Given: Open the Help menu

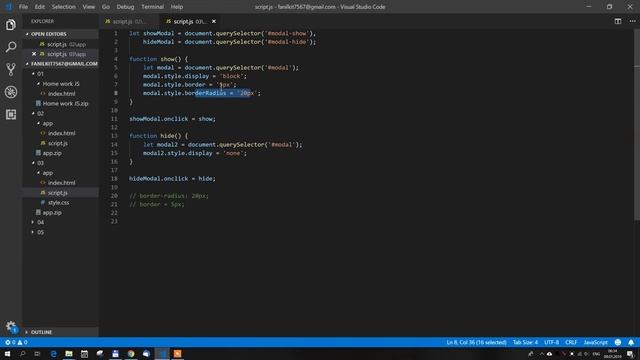Looking at the screenshot, I should click(177, 7).
